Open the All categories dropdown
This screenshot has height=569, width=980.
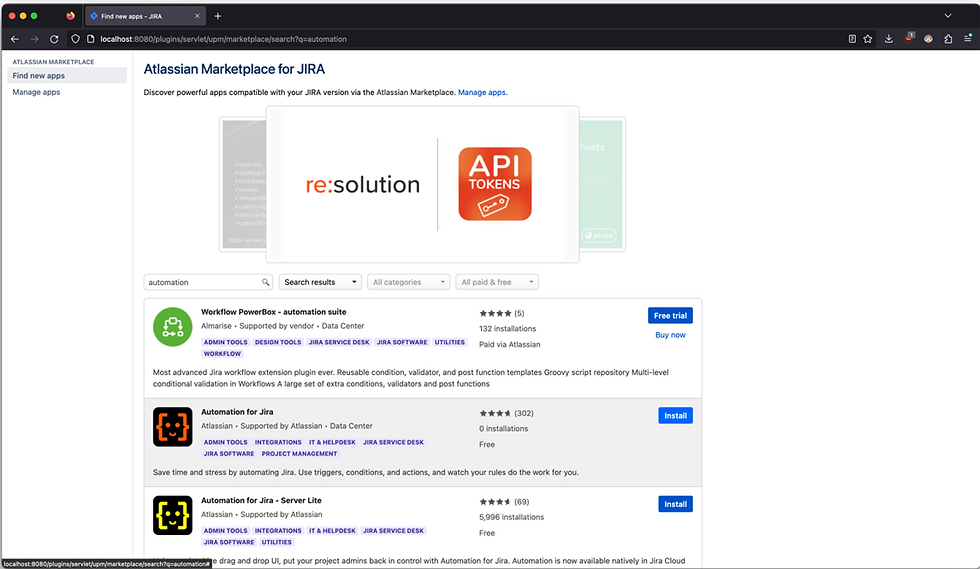pos(409,282)
